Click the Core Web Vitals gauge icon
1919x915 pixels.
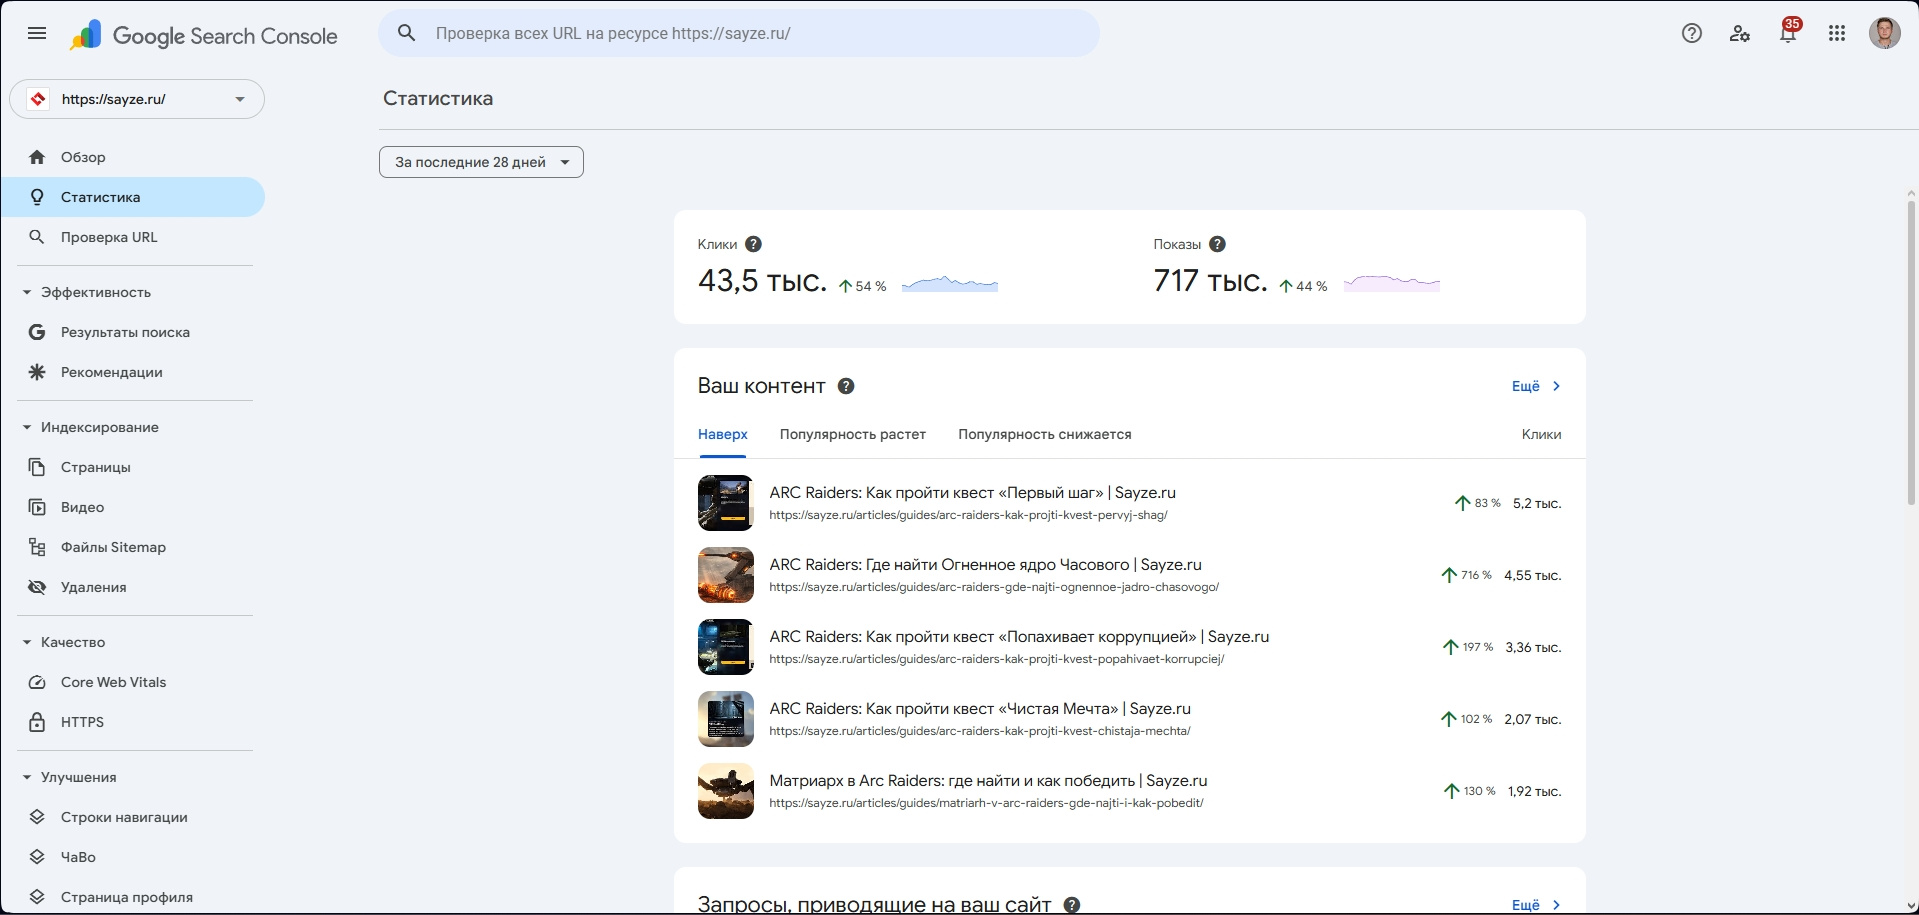pyautogui.click(x=37, y=682)
